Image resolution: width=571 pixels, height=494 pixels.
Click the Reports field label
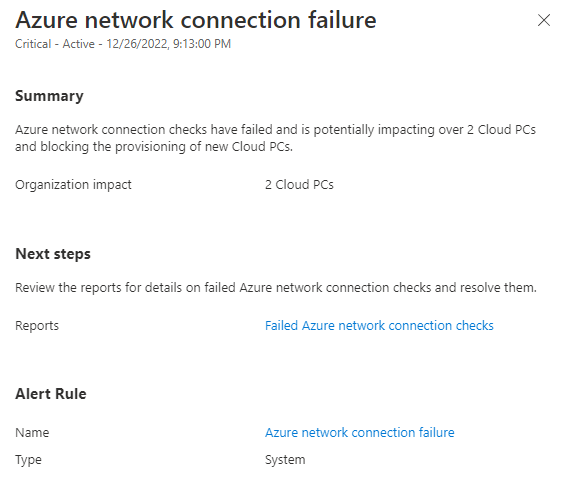tap(37, 326)
